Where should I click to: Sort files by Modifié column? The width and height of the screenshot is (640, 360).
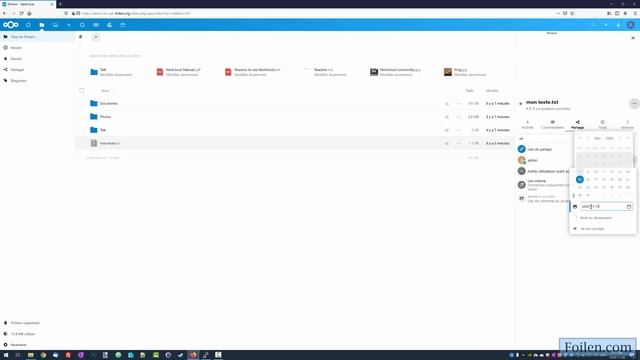[492, 91]
